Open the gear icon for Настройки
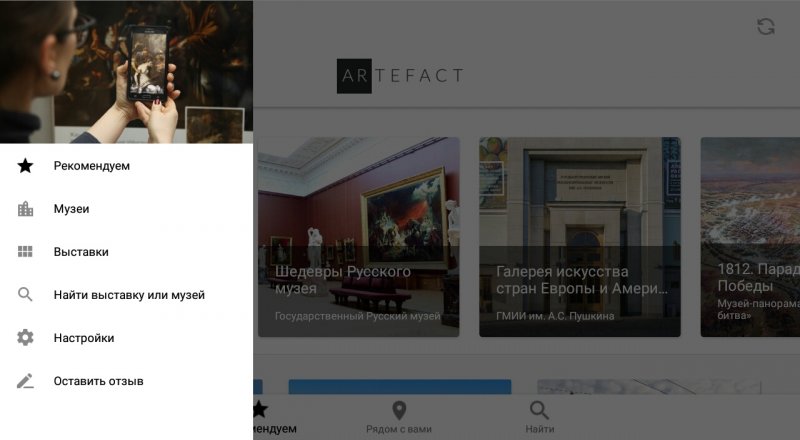The image size is (800, 440). 25,337
